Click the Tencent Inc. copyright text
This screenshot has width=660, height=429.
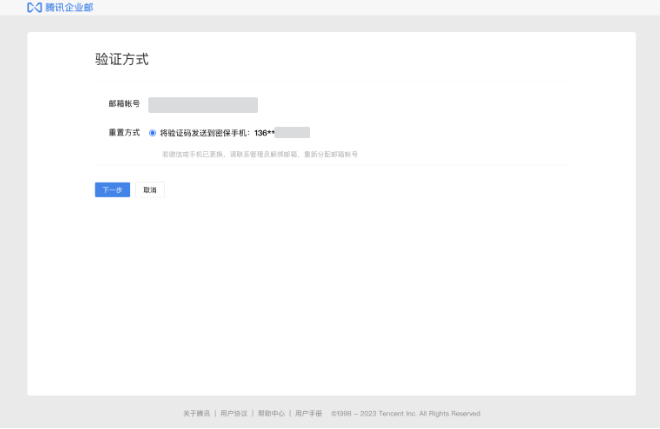click(406, 413)
